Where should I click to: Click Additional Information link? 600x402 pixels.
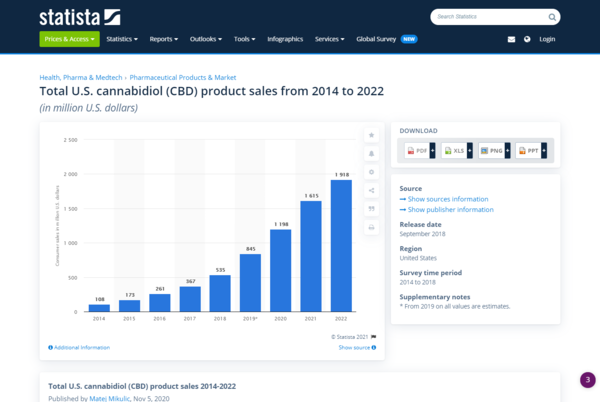(79, 347)
